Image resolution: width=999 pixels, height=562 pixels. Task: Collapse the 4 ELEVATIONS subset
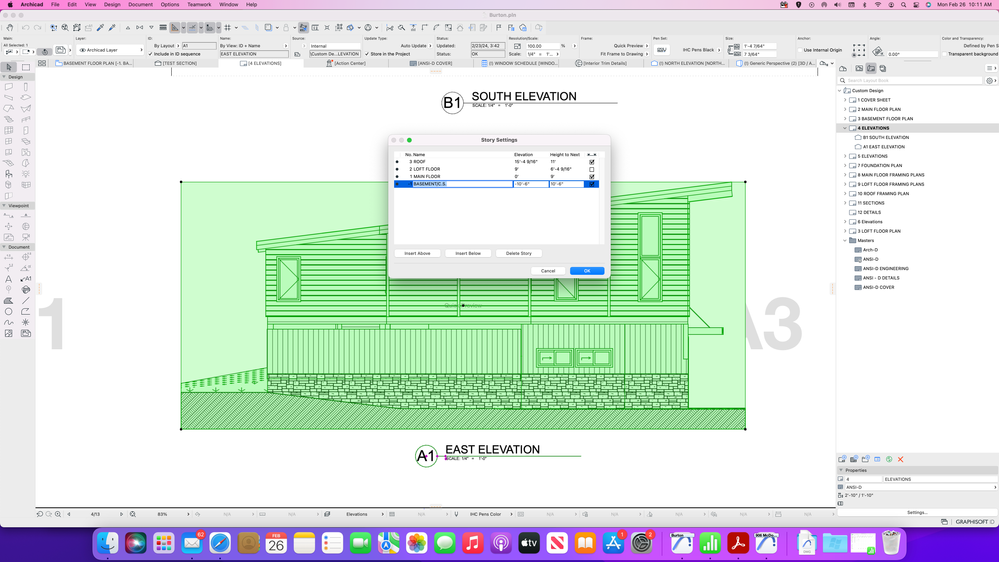tap(845, 128)
